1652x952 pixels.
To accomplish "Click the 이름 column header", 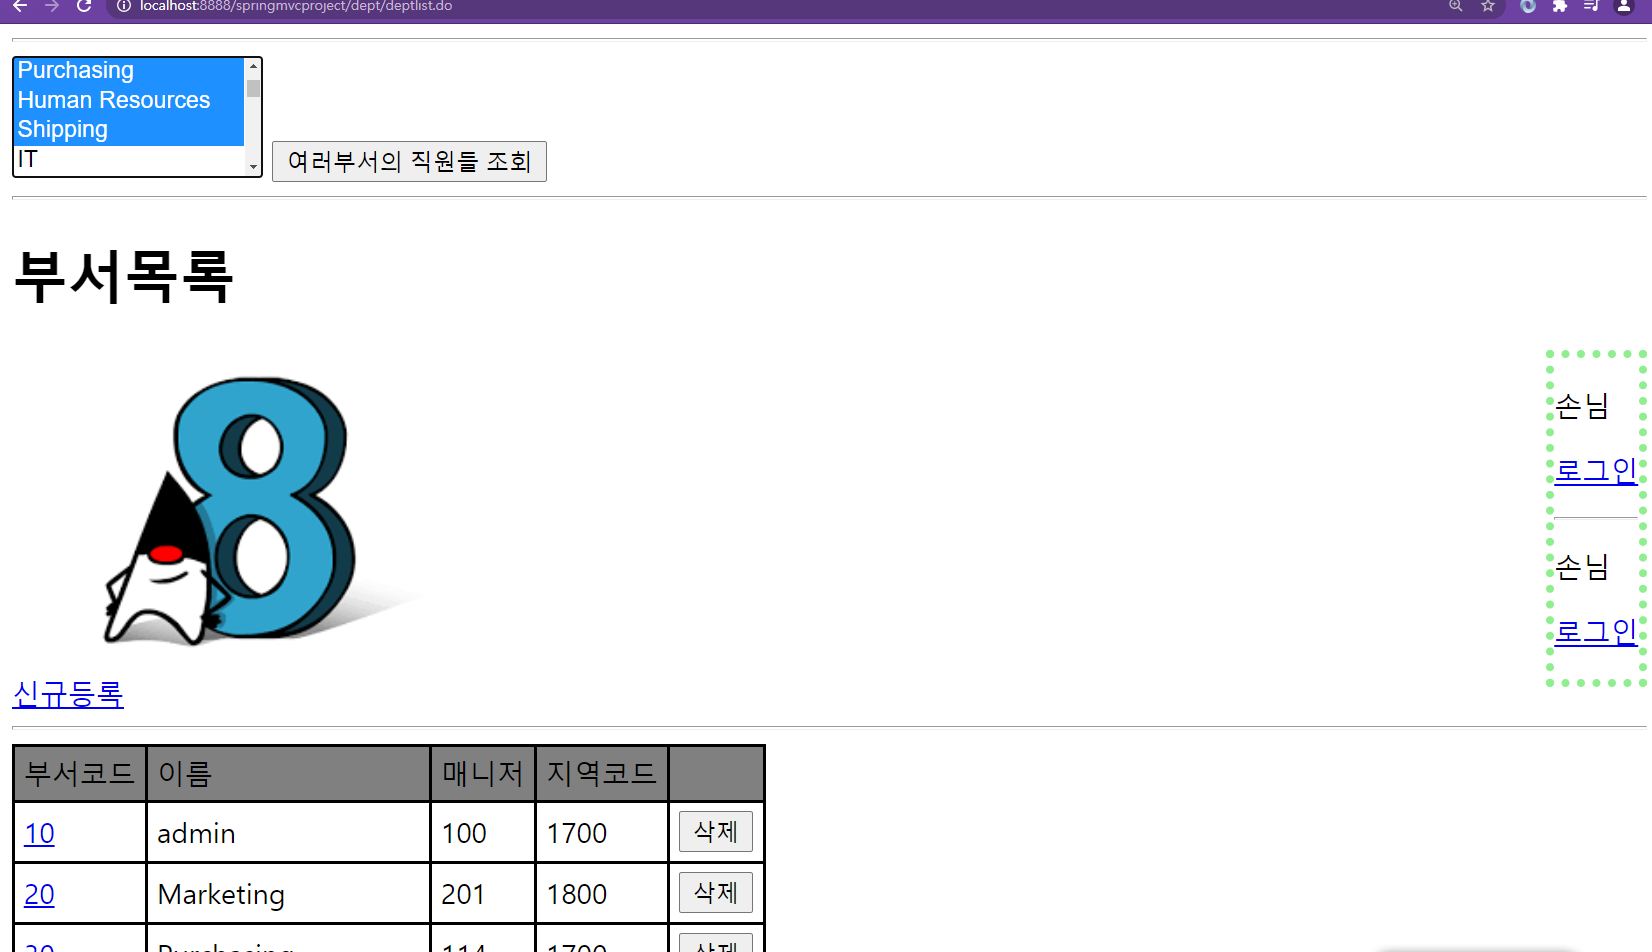I will [289, 773].
